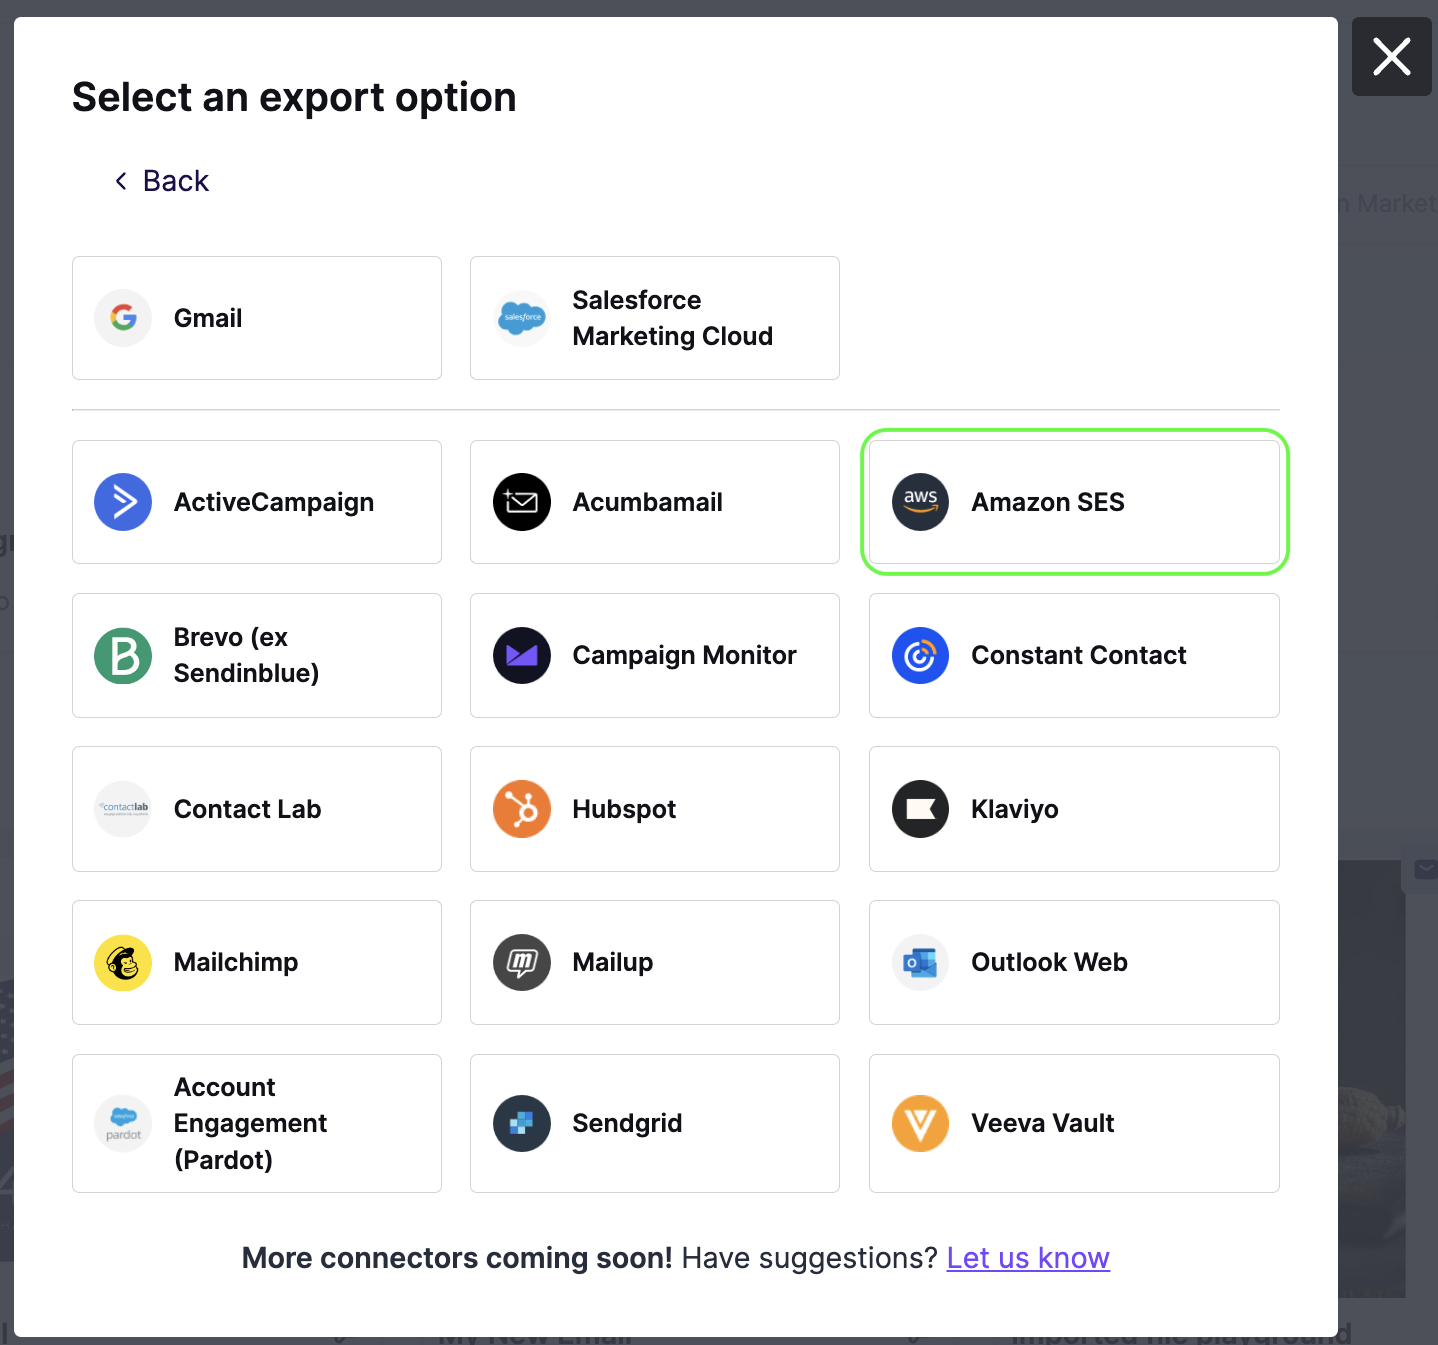Image resolution: width=1438 pixels, height=1345 pixels.
Task: Click the Mailup logo icon
Action: tap(522, 963)
